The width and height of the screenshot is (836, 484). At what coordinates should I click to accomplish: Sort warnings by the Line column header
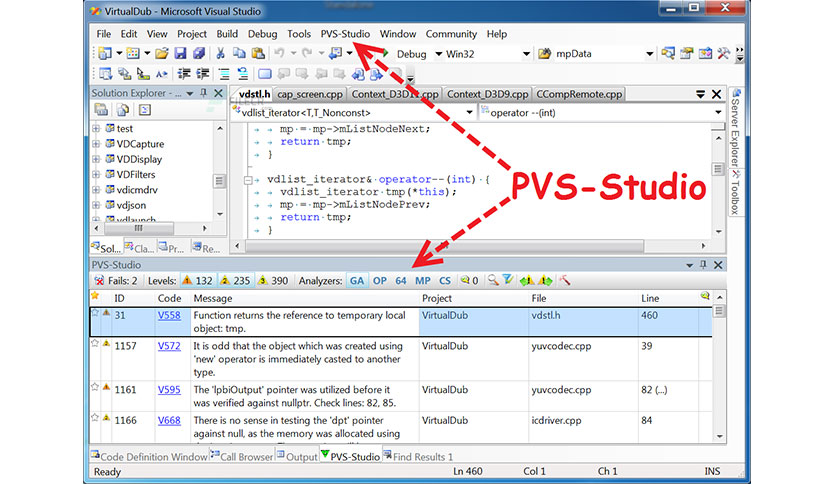tap(669, 298)
